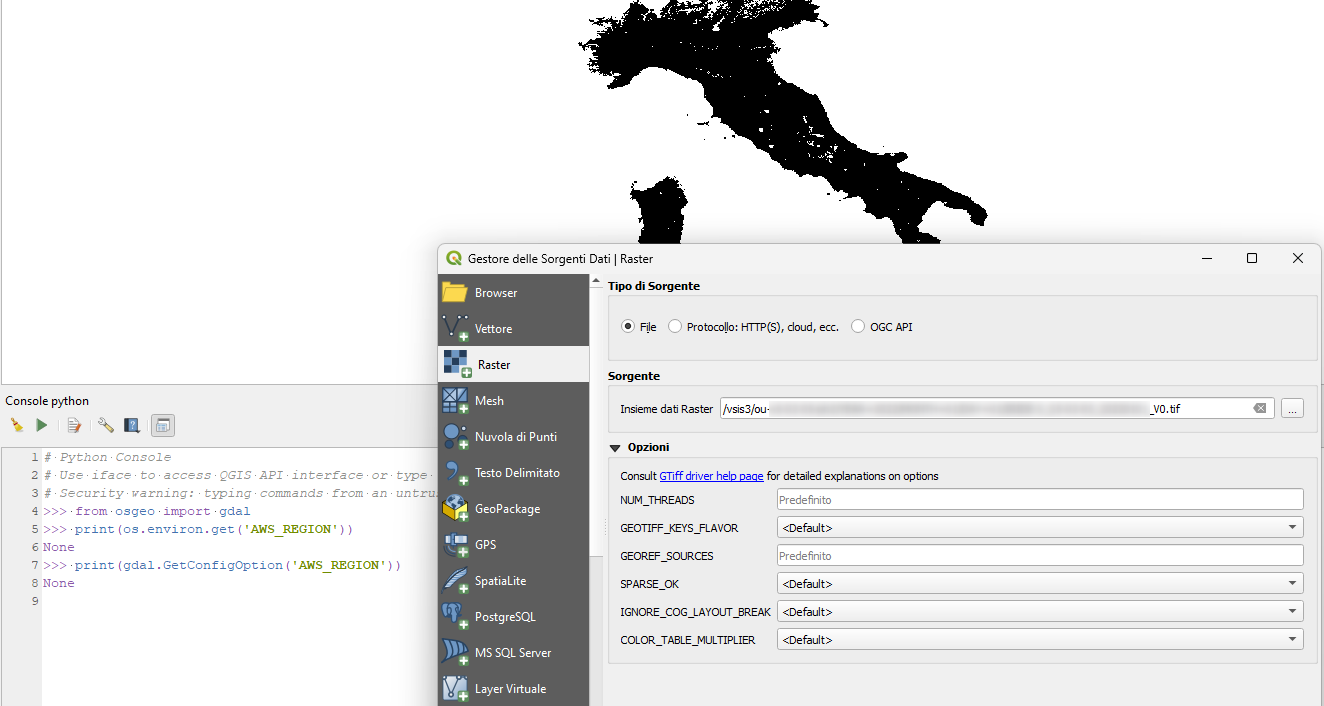Screen dimensions: 1324x706
Task: Open Python console help book icon
Action: coord(132,426)
